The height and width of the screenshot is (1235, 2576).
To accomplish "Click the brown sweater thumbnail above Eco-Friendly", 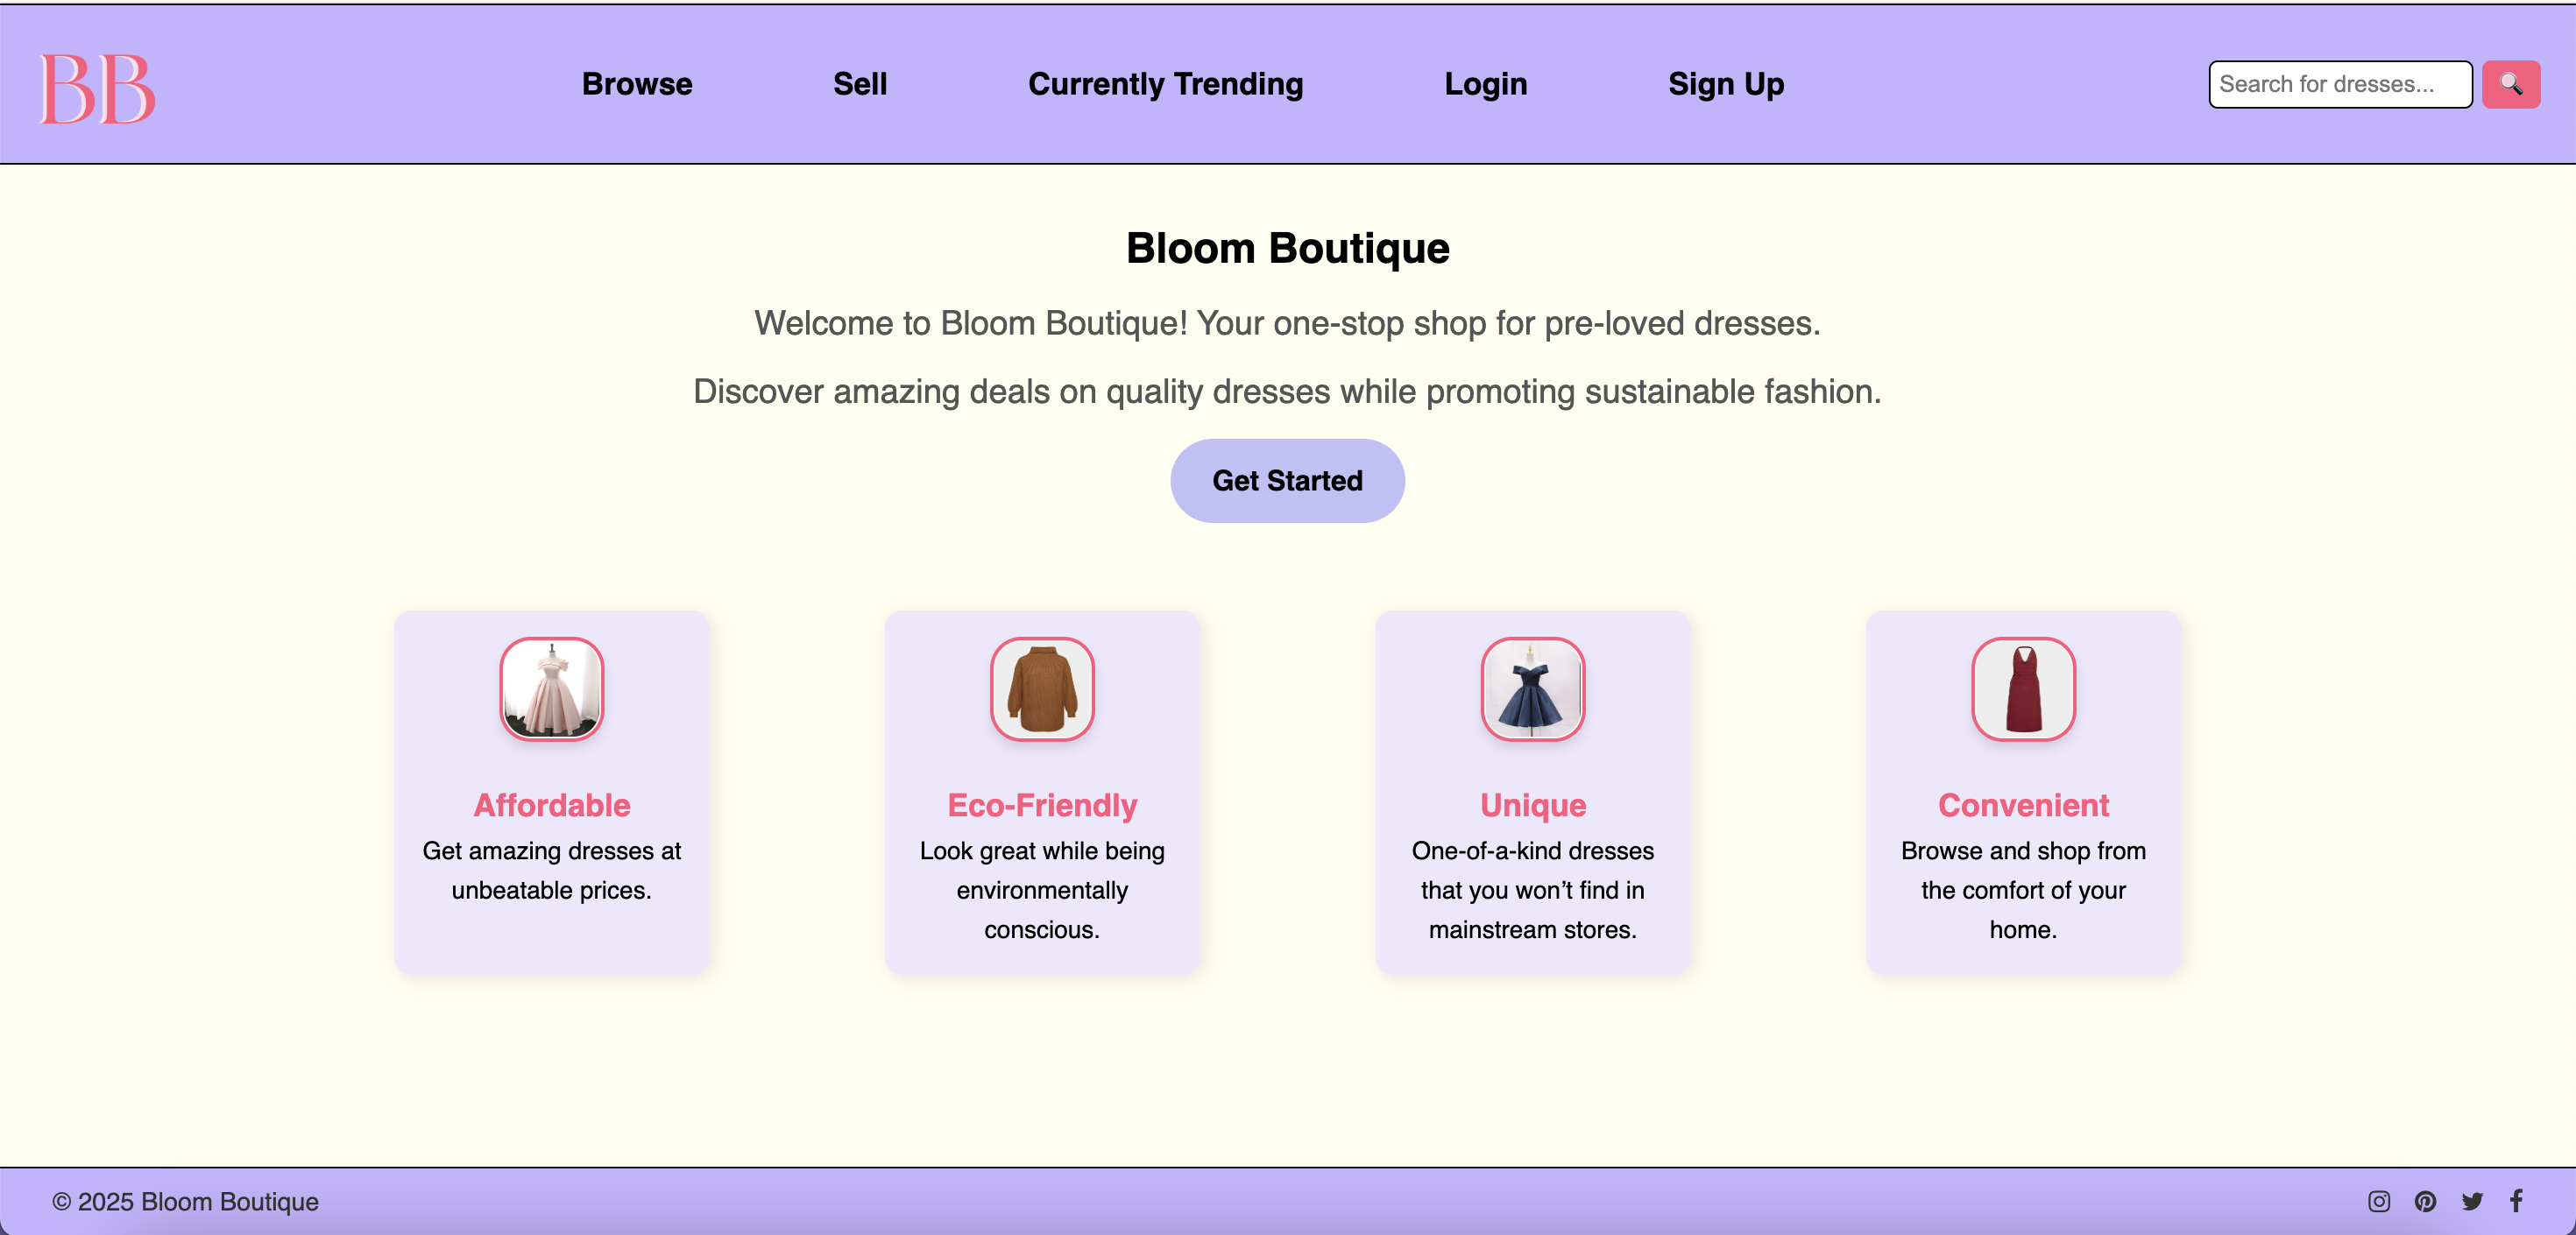I will point(1042,689).
